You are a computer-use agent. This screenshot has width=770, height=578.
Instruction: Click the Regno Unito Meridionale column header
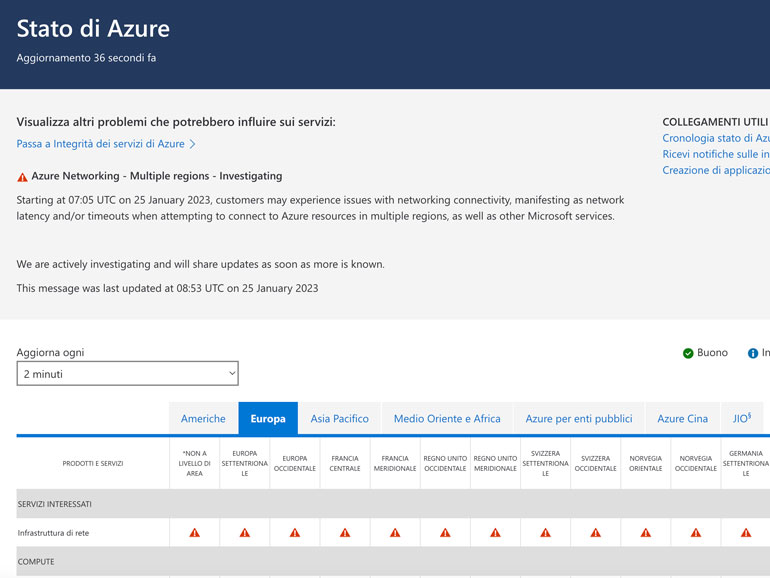[x=495, y=463]
